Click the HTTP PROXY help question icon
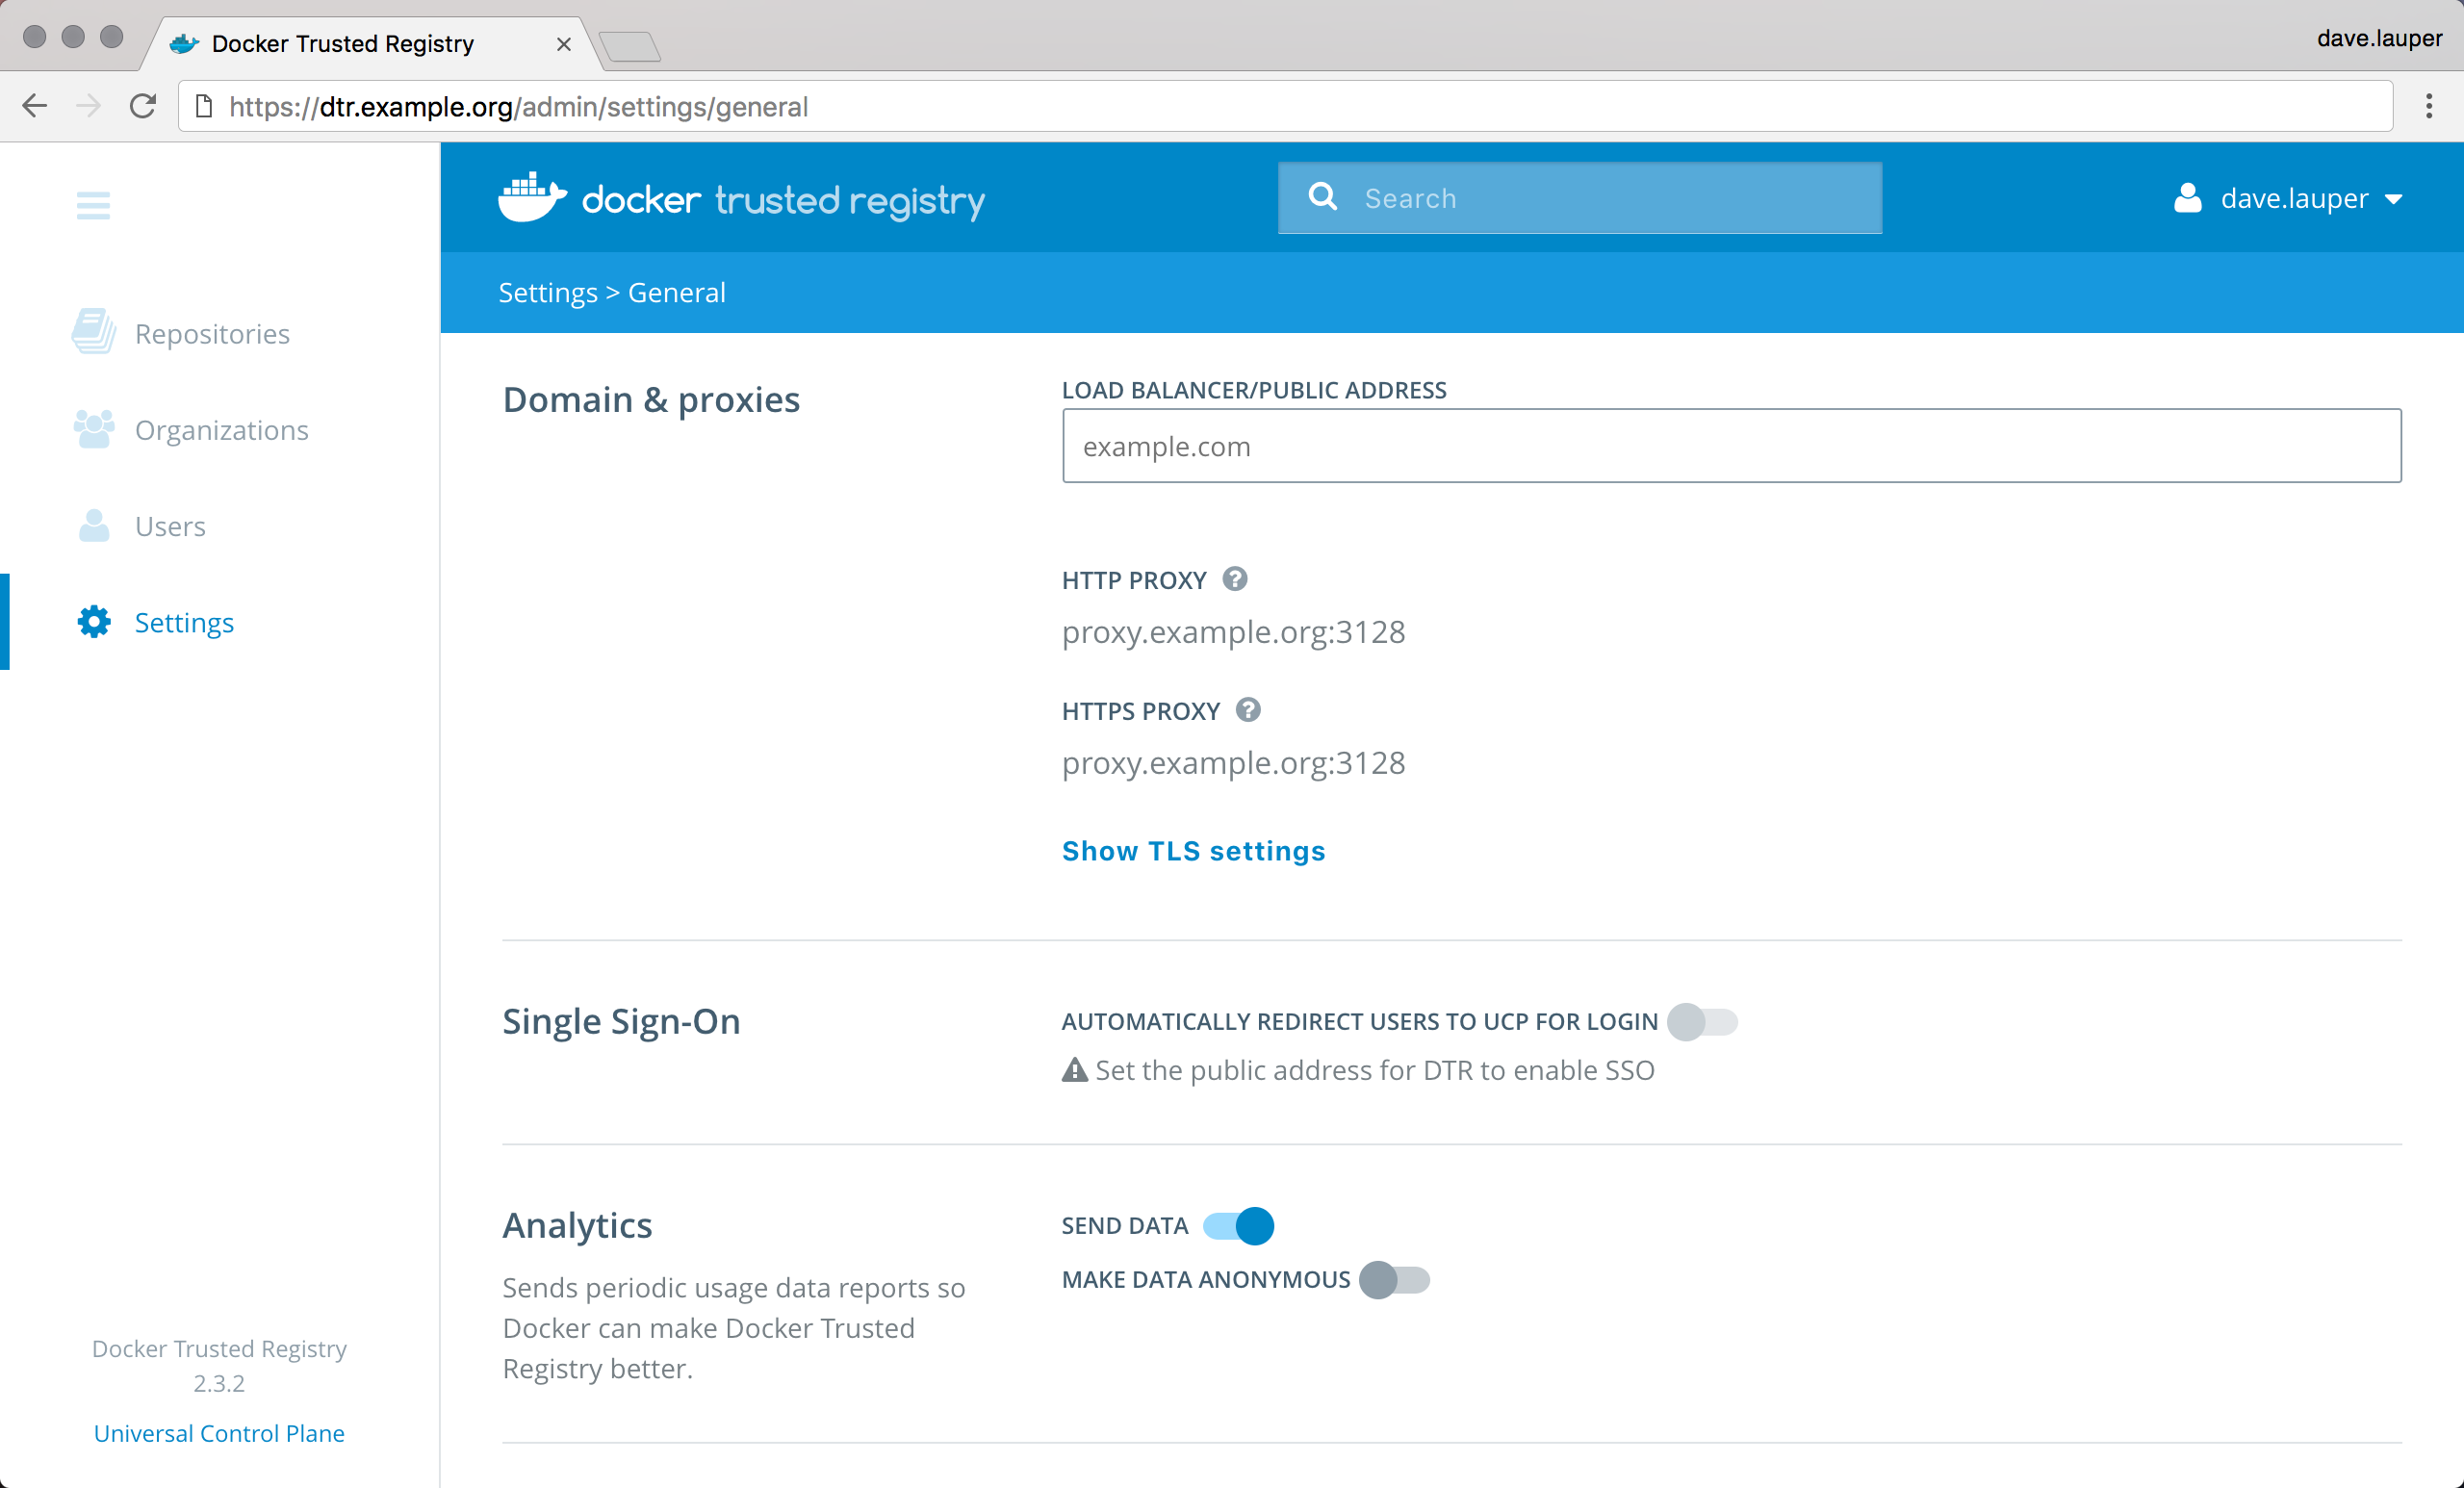The width and height of the screenshot is (2464, 1488). (1235, 579)
